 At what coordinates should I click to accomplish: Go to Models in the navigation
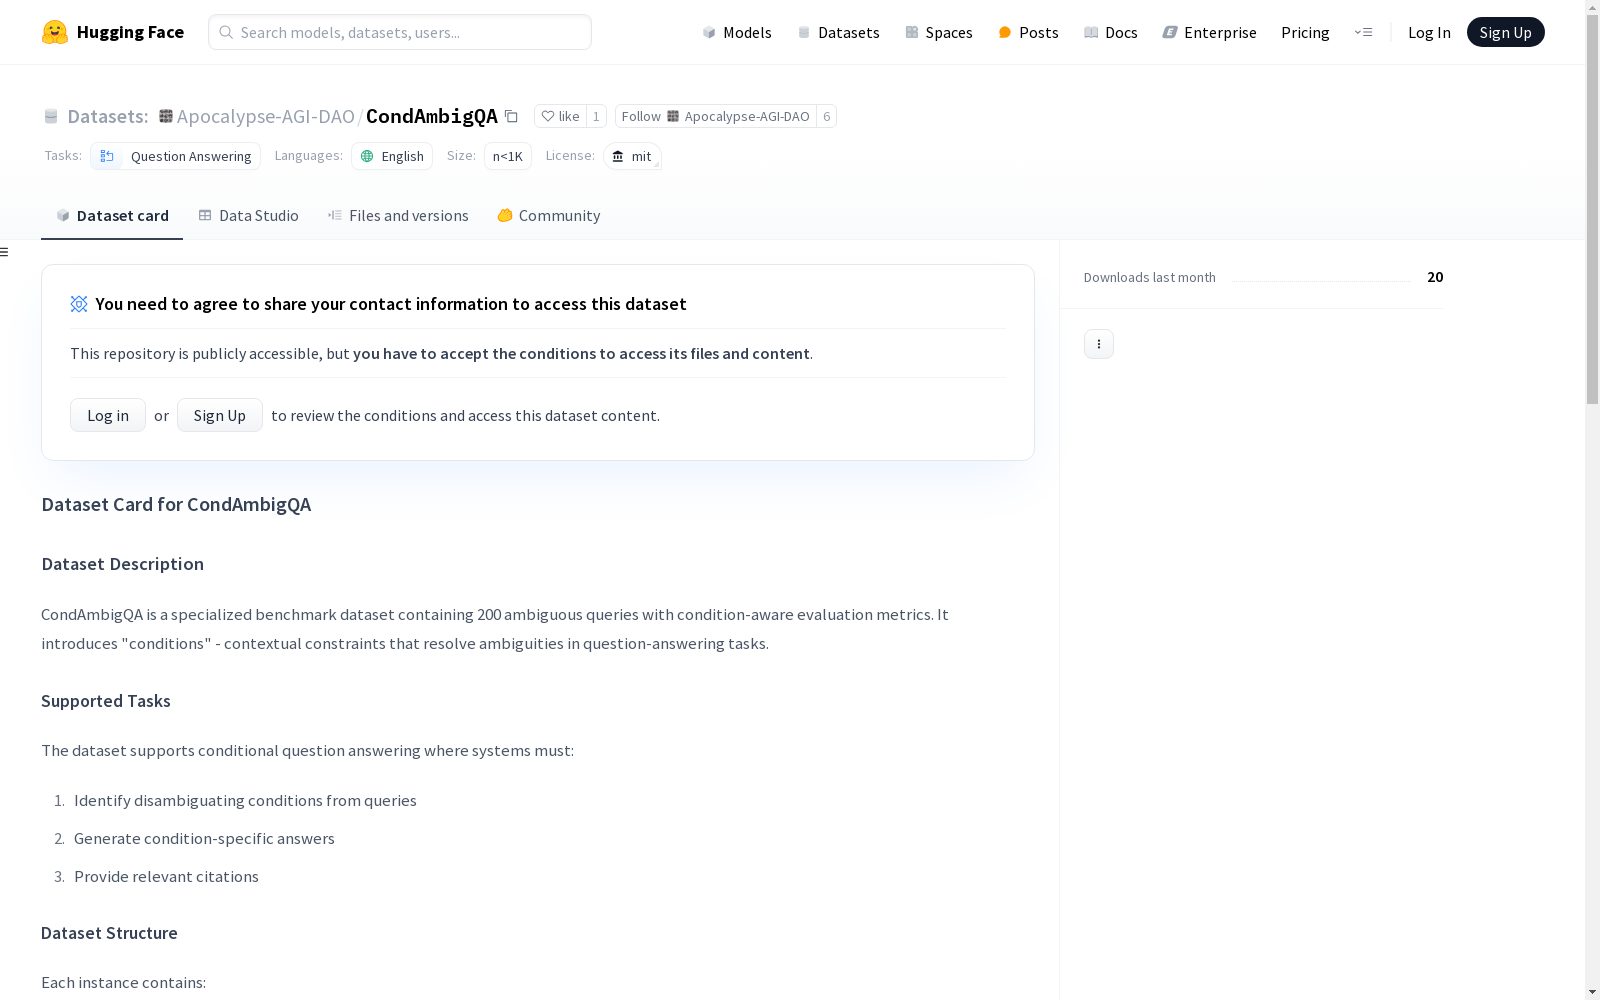tap(737, 32)
